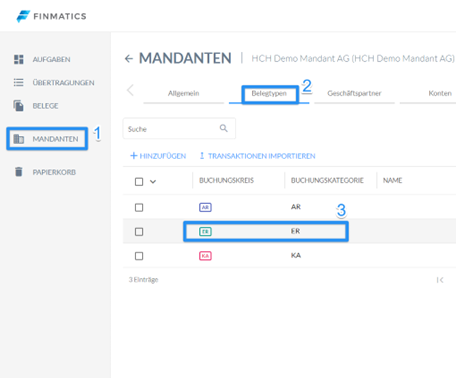Viewport: 457px width, 379px height.
Task: Switch to the Geschäftspartner tab
Action: [x=354, y=93]
